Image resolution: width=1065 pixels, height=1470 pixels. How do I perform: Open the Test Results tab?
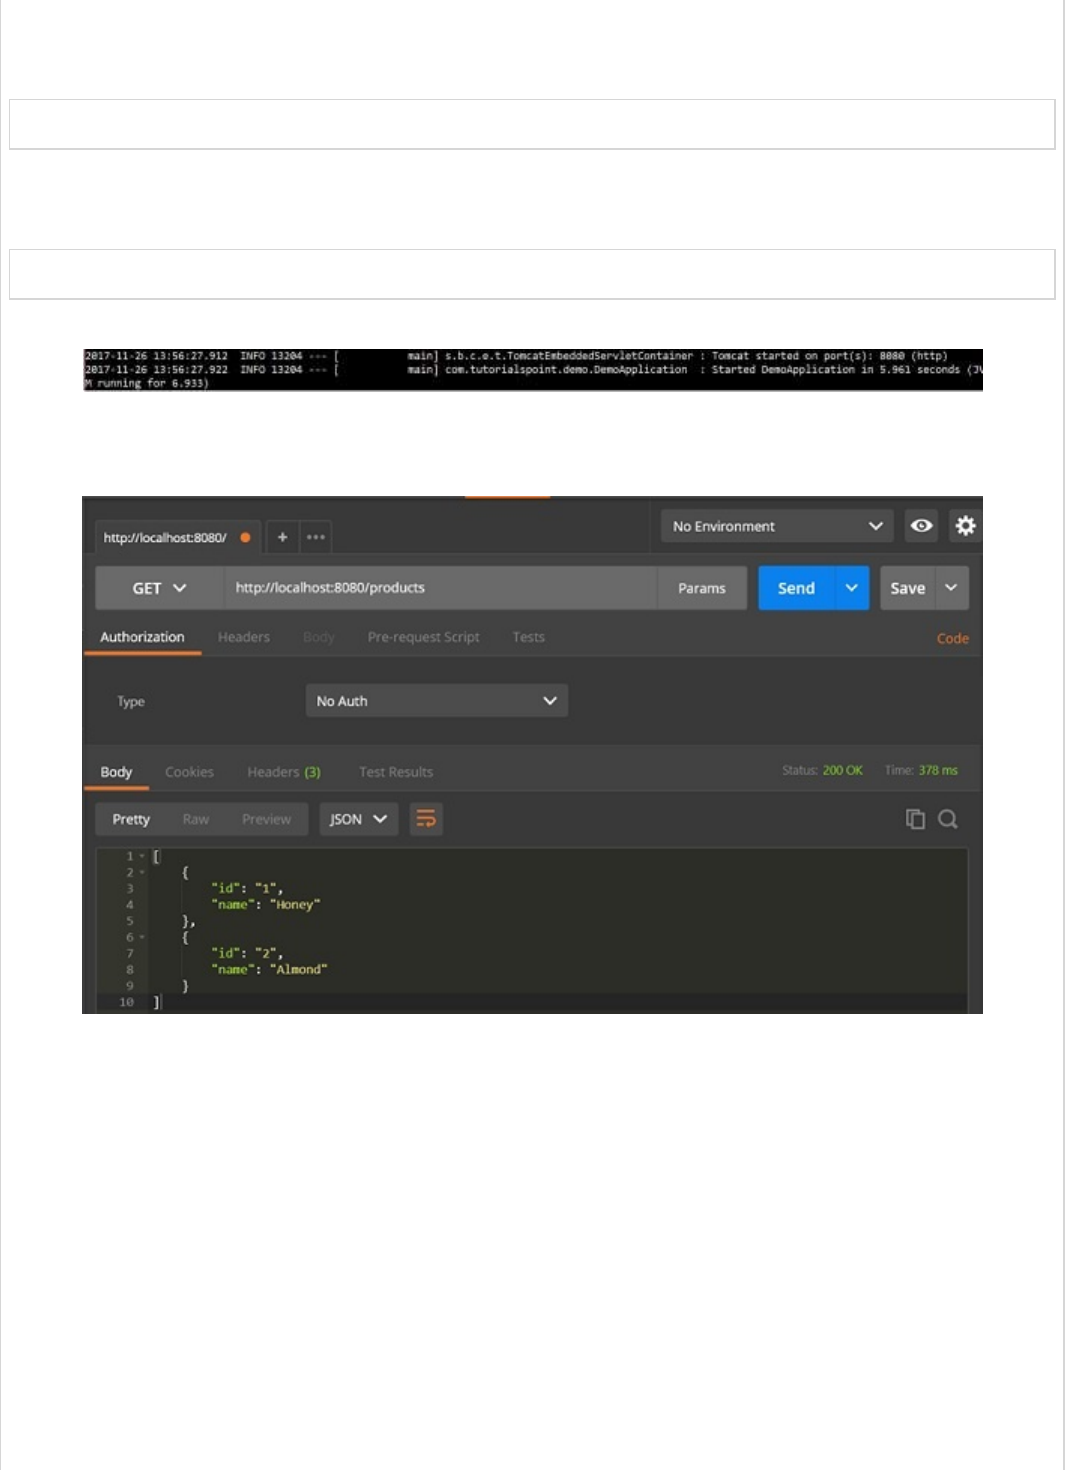coord(396,772)
